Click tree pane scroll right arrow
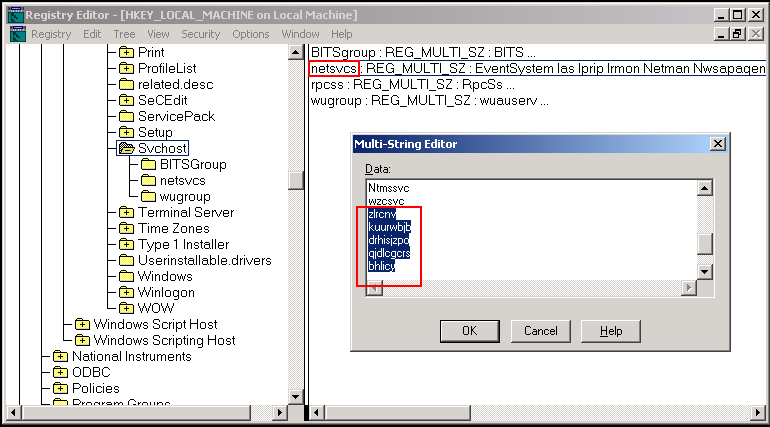Screen dimensions: 770x427 coord(280,413)
